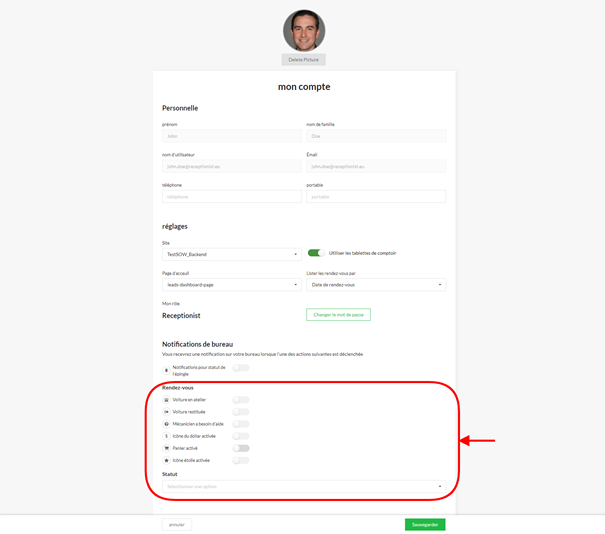
Task: Enable Voiture en atelier notification toggle
Action: coord(241,399)
